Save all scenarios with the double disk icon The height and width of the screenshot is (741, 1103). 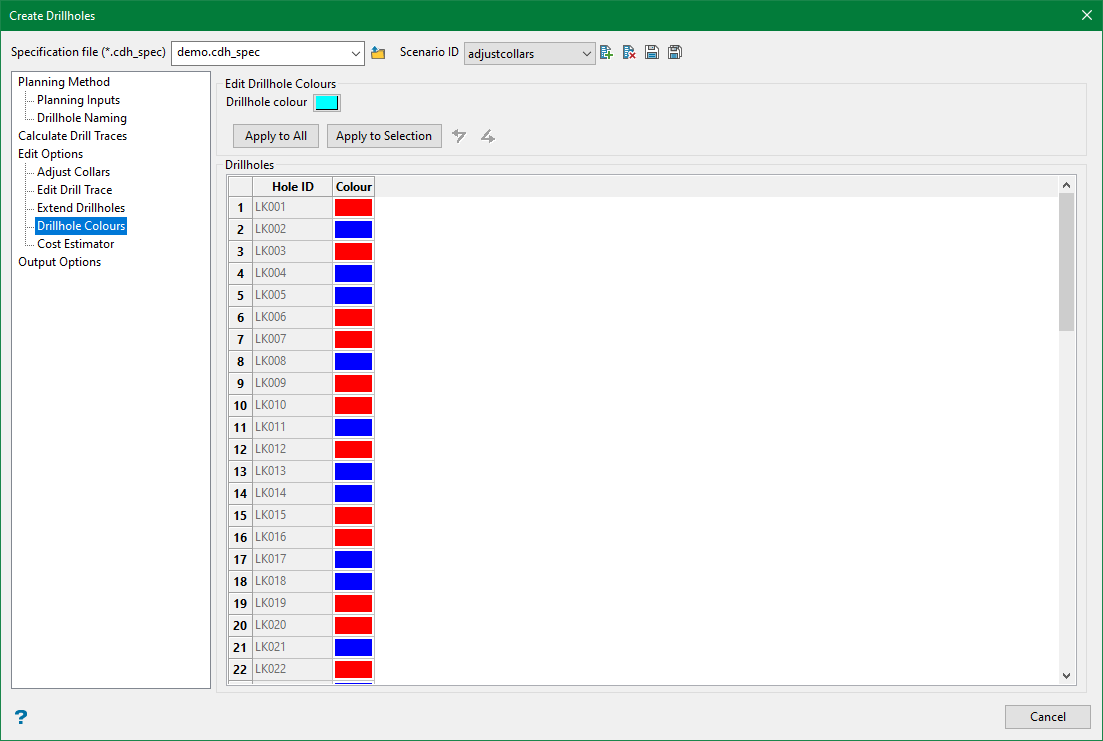[675, 53]
